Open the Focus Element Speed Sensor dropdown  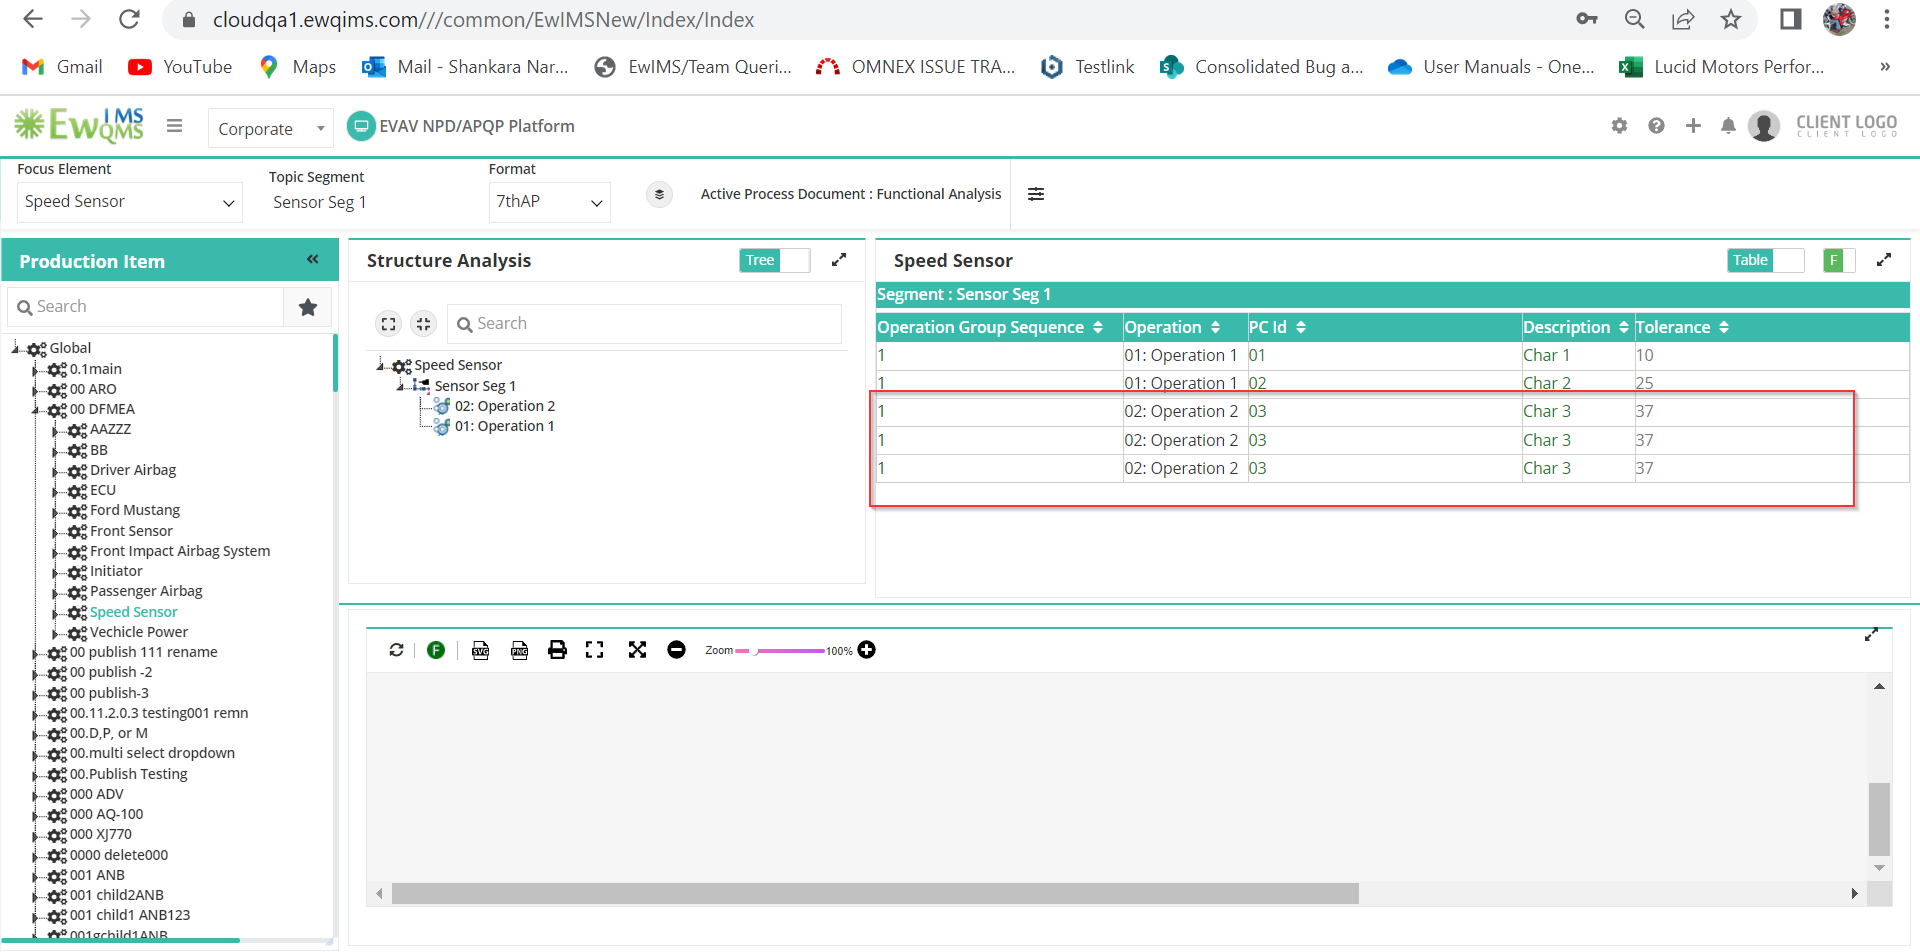click(x=130, y=202)
